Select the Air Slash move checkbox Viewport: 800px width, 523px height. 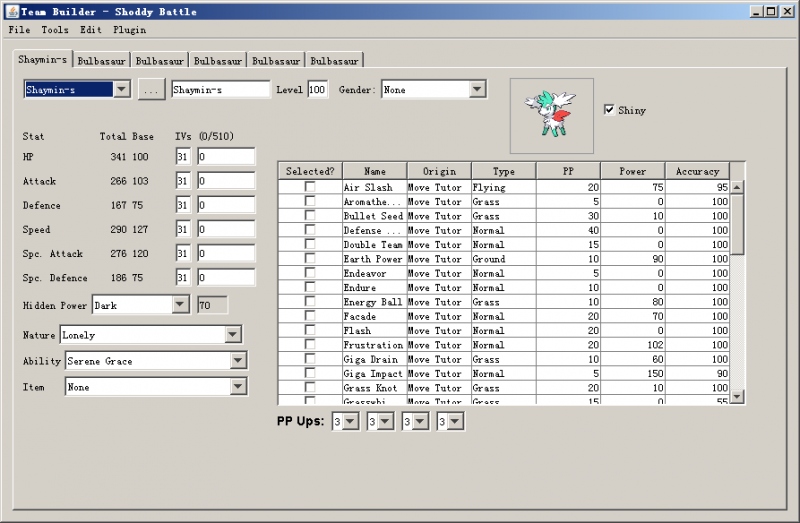pyautogui.click(x=310, y=187)
